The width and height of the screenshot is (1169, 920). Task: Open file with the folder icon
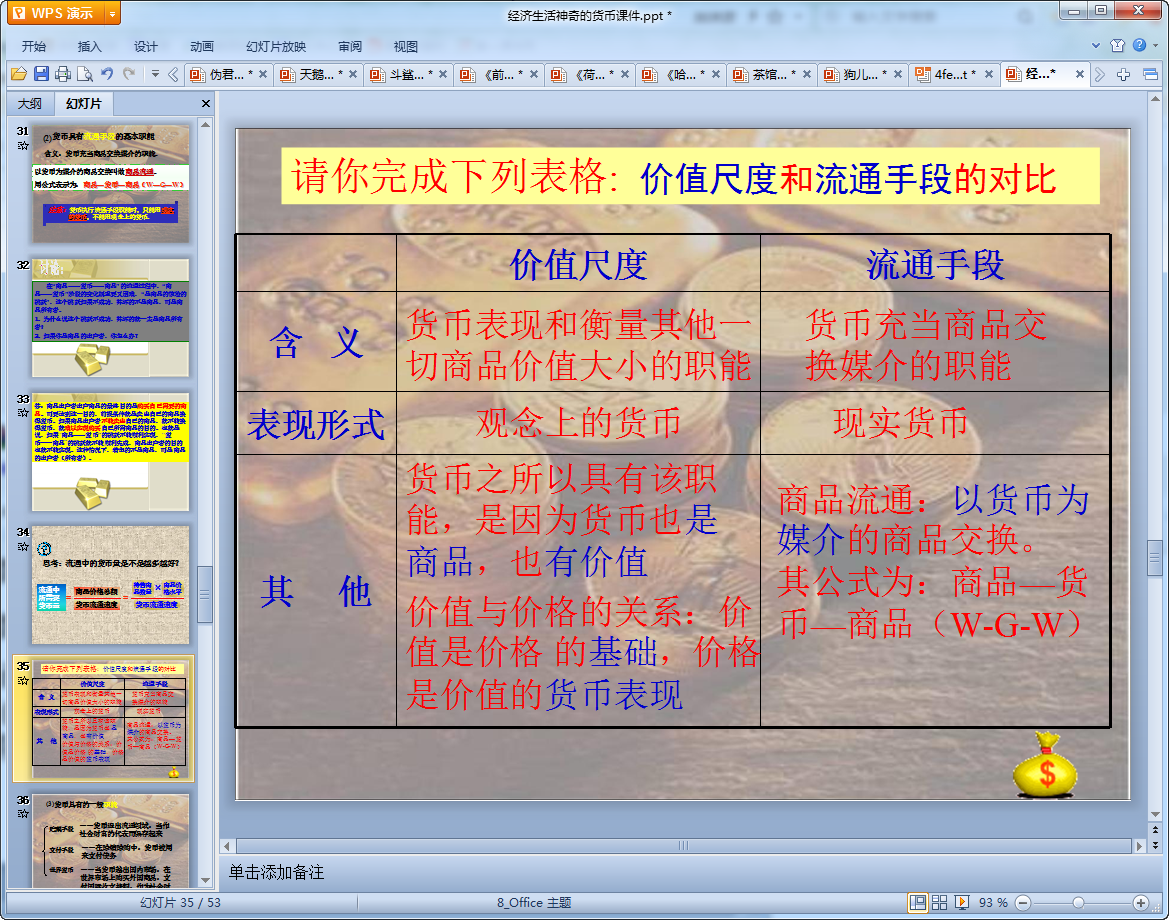click(x=19, y=74)
